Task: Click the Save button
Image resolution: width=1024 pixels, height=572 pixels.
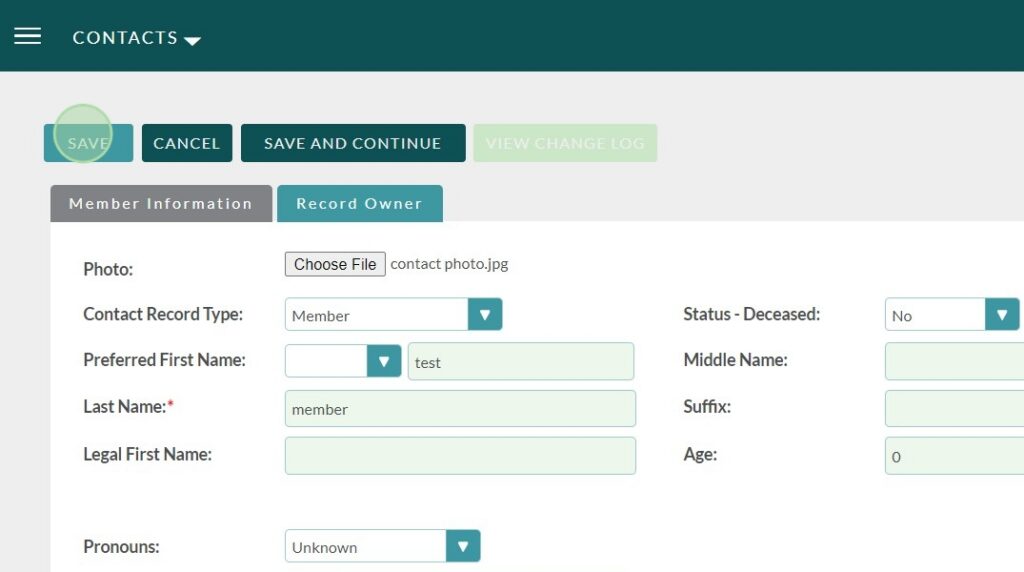Action: [x=88, y=143]
